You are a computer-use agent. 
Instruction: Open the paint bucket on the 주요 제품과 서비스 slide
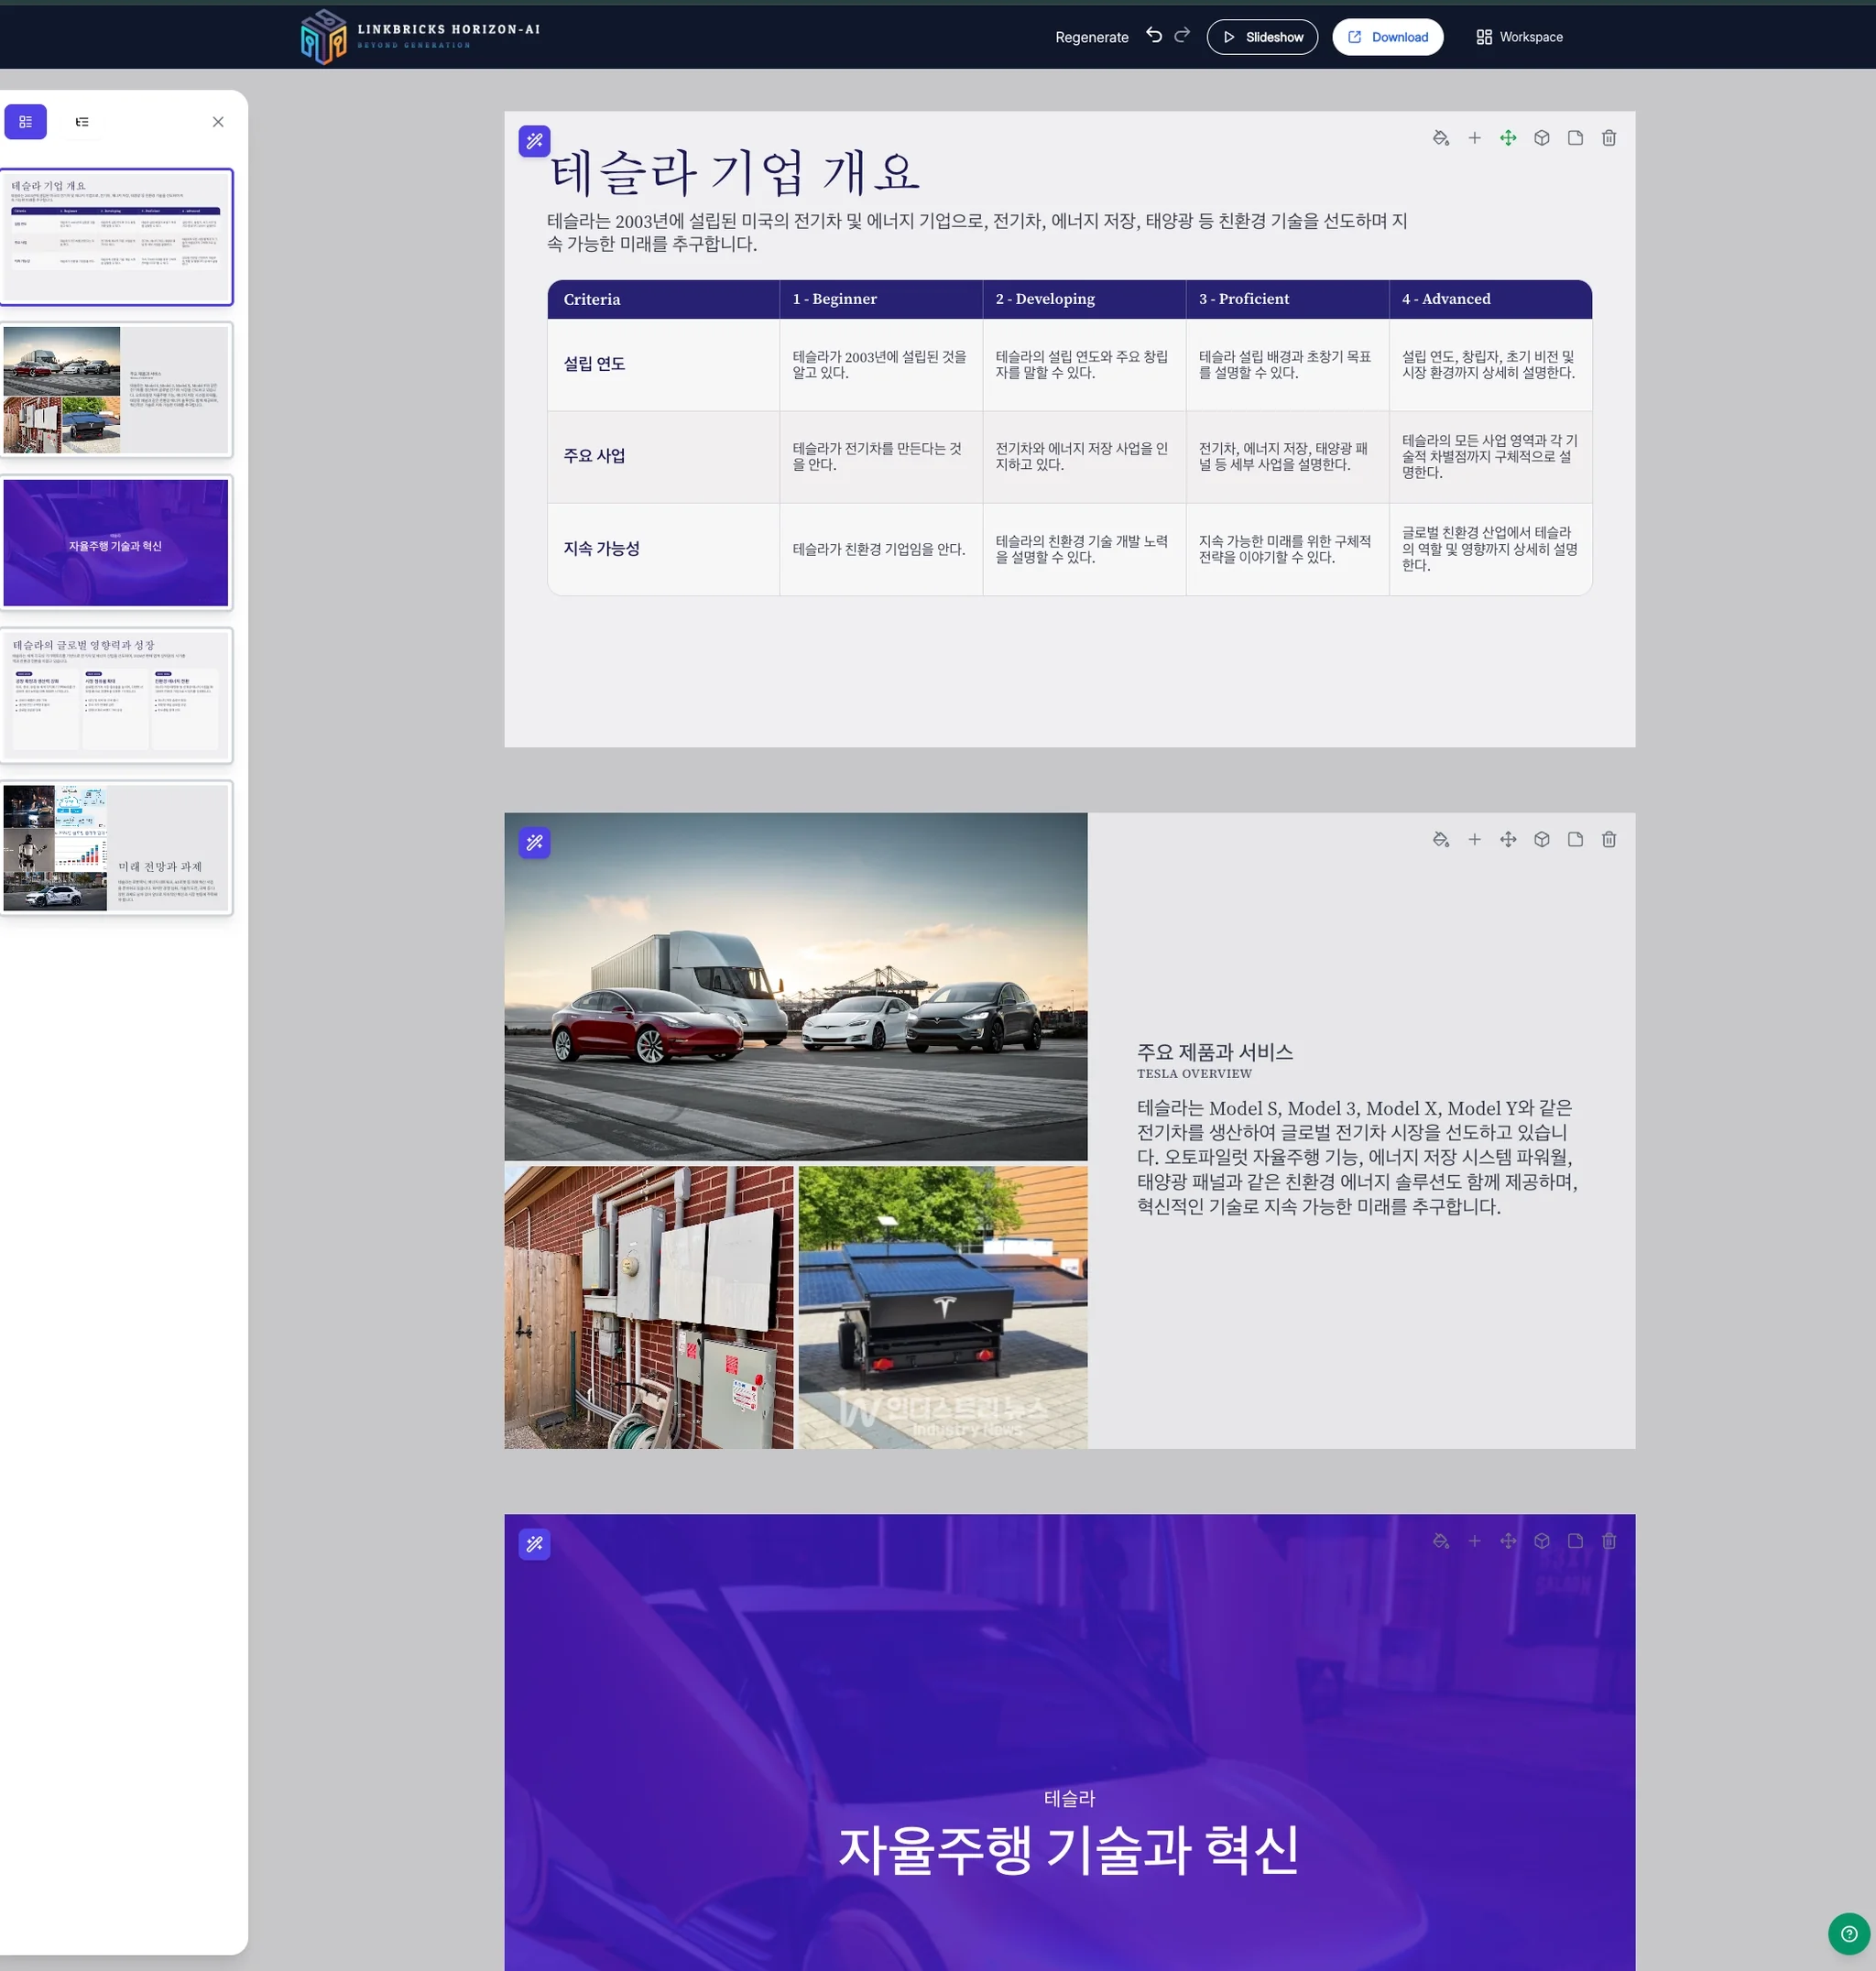pyautogui.click(x=1441, y=839)
